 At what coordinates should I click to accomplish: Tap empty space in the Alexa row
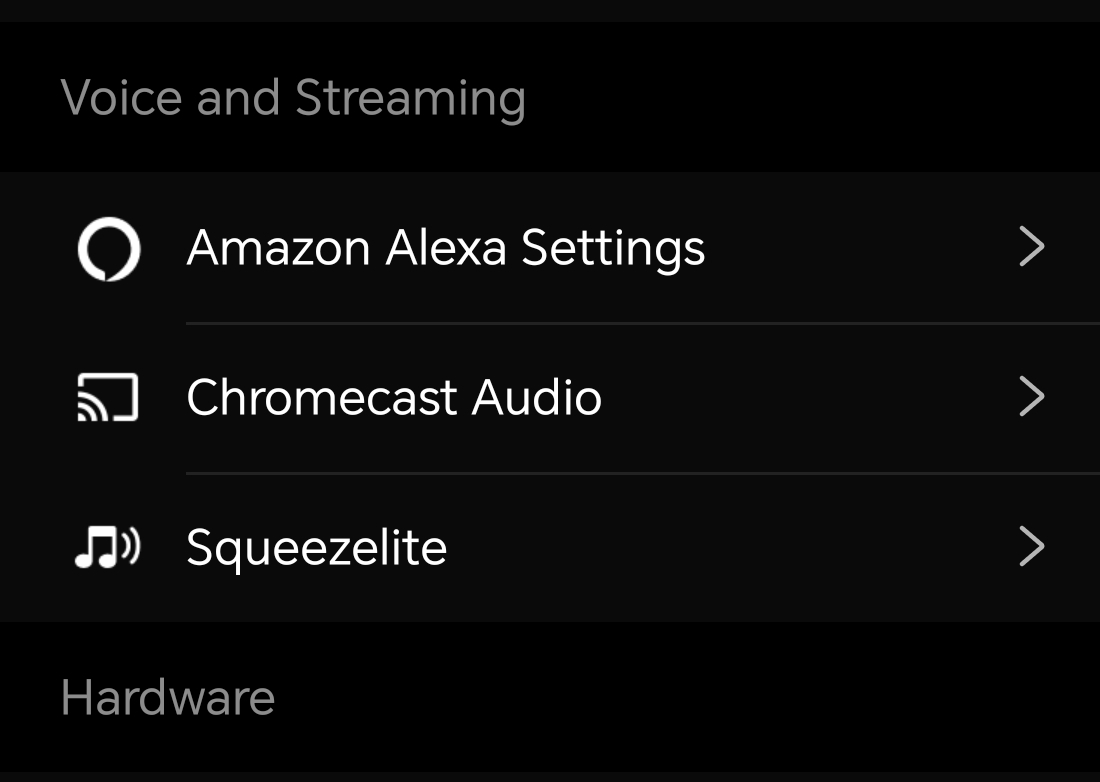(860, 248)
